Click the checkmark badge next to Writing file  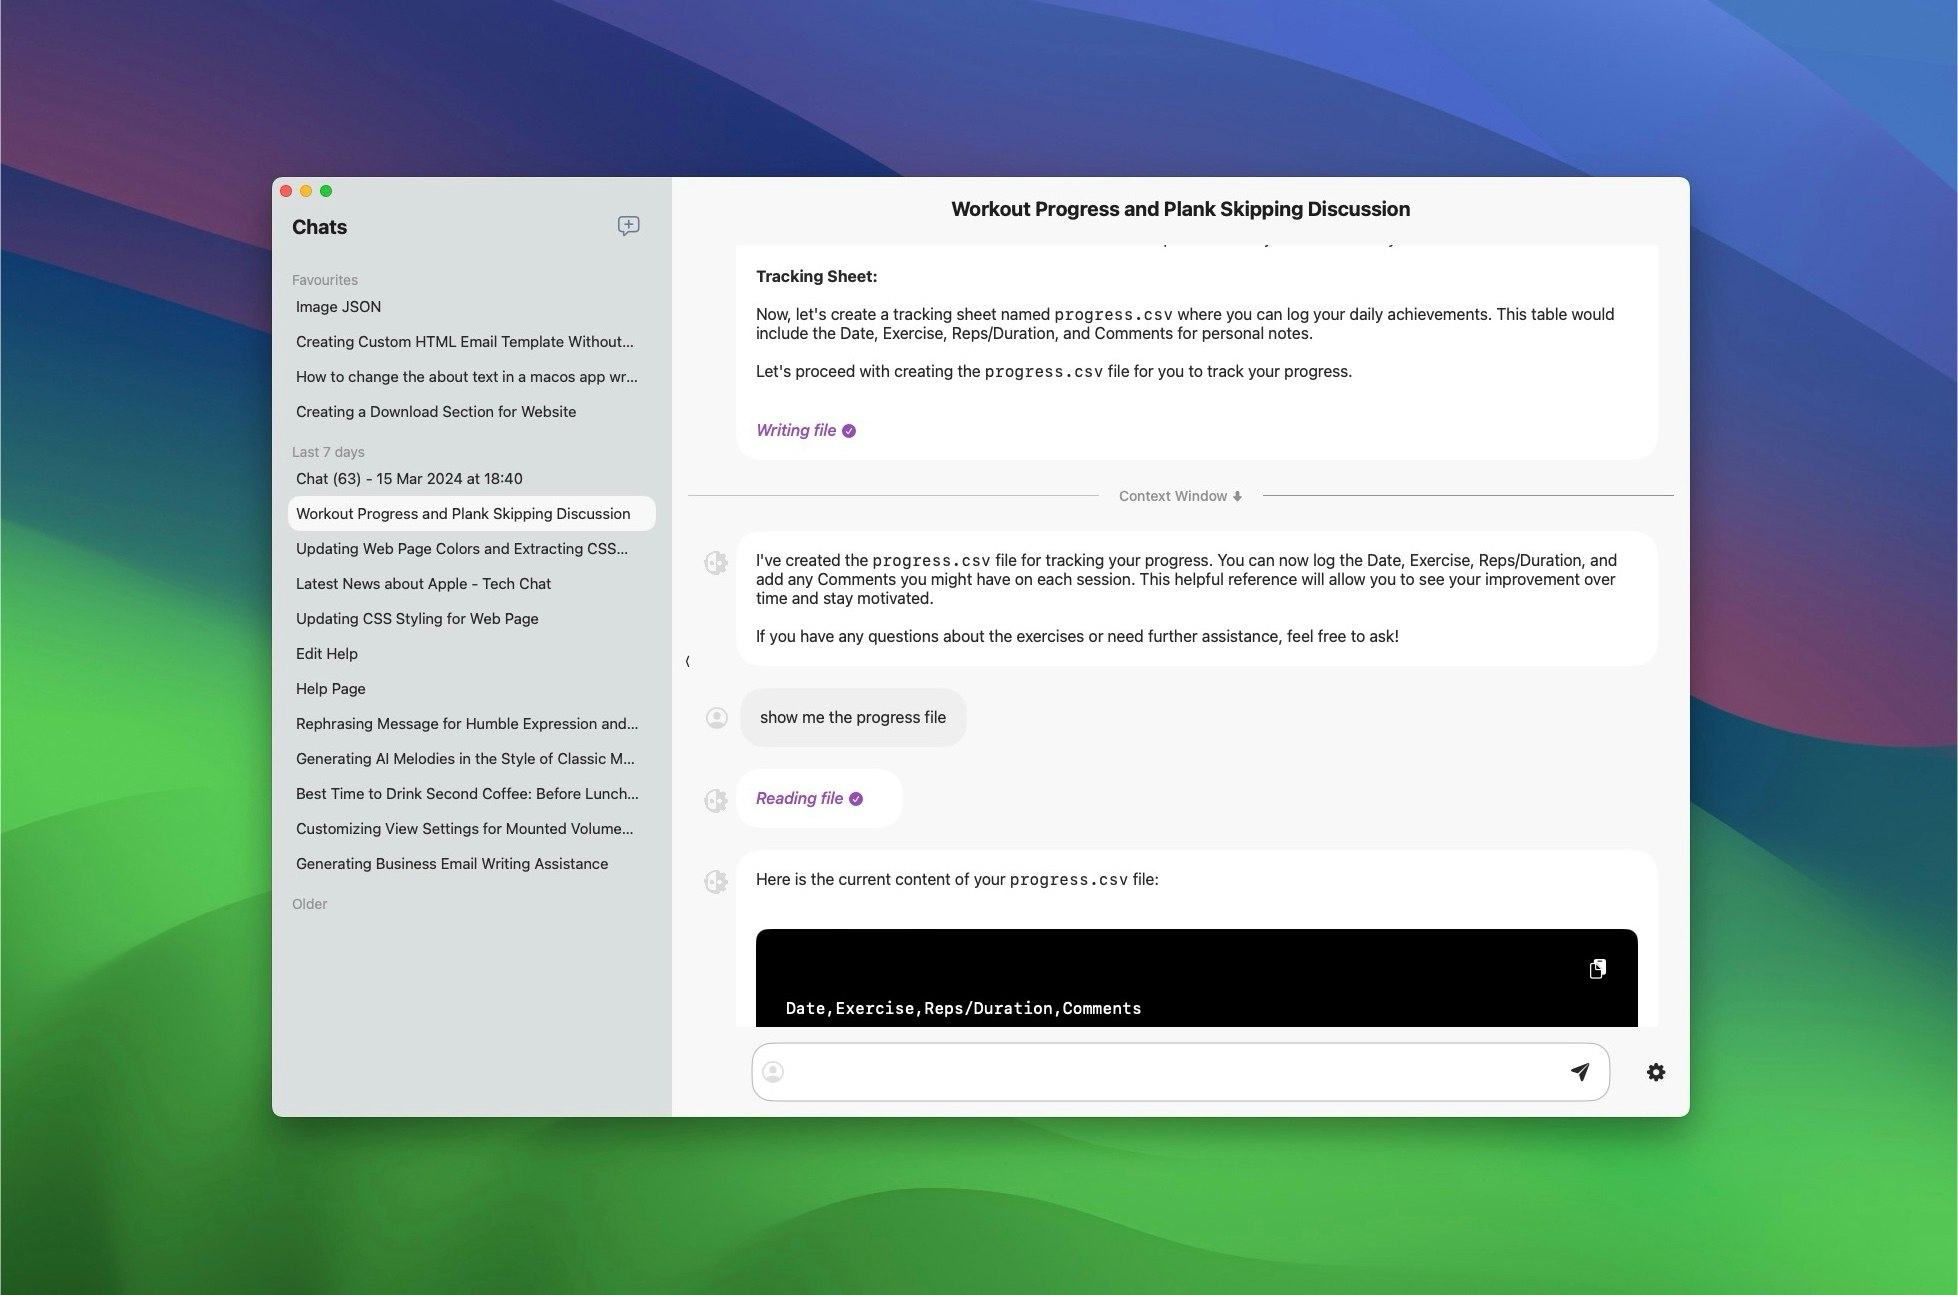(849, 431)
